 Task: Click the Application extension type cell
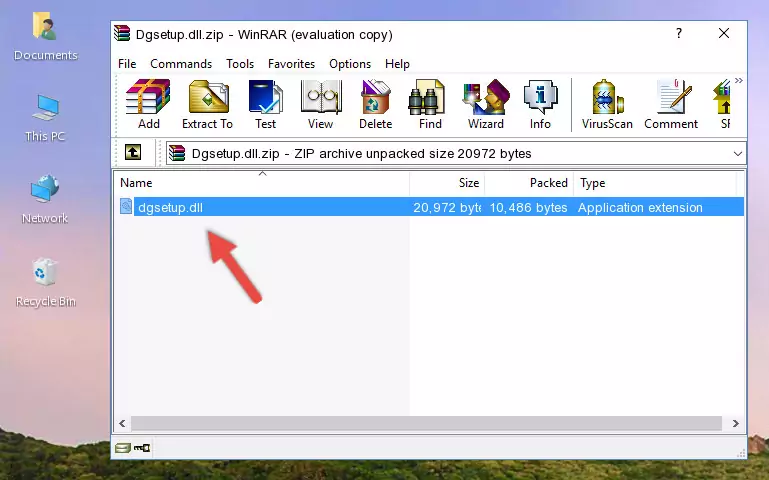tap(640, 207)
